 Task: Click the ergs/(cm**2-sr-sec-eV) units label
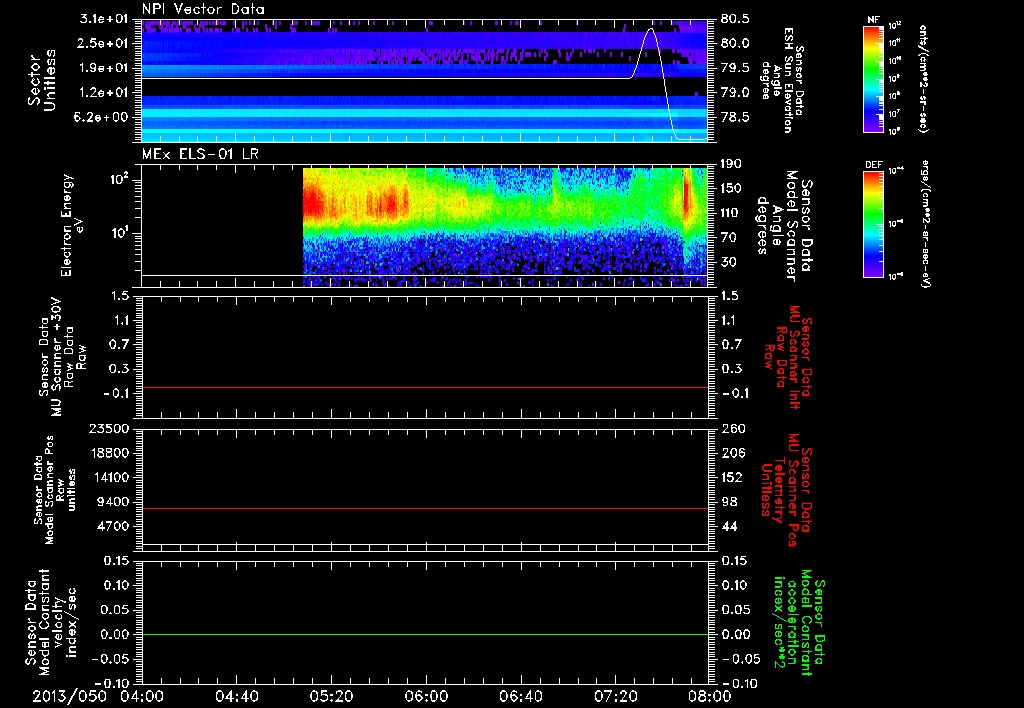pyautogui.click(x=926, y=224)
